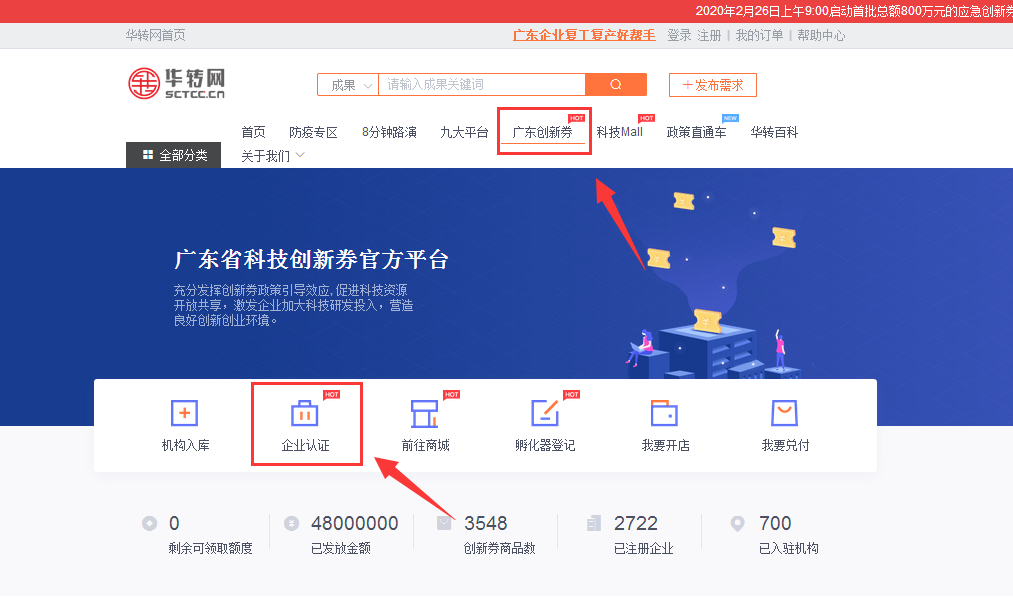Click the 华转网 logo

click(177, 83)
